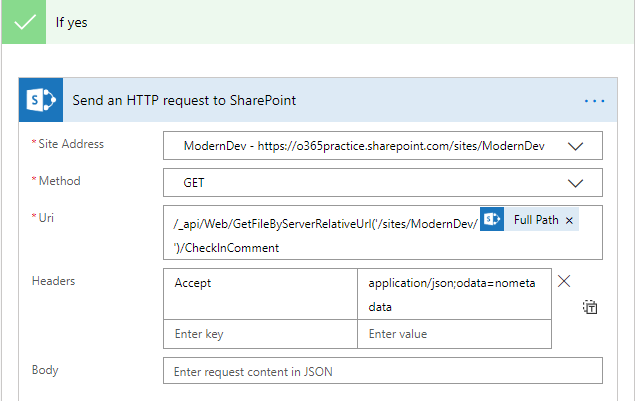Expand the Site Address dropdown chevron

575,146
